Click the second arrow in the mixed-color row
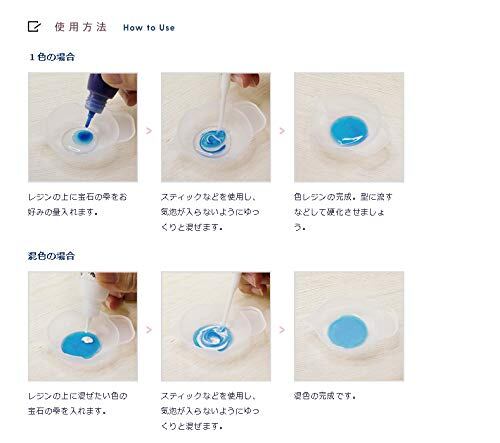This screenshot has height=443, width=500. (282, 330)
